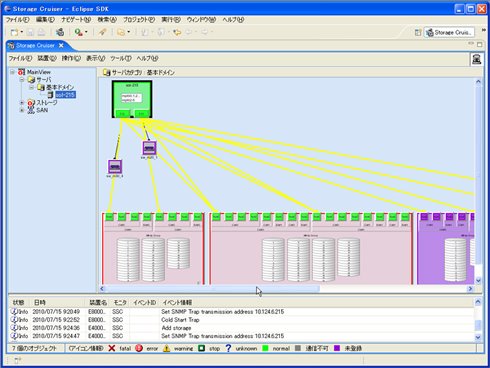Viewport: 490px width, 368px height.
Task: Click the green sol-215 server node in diagram
Action: coord(132,99)
